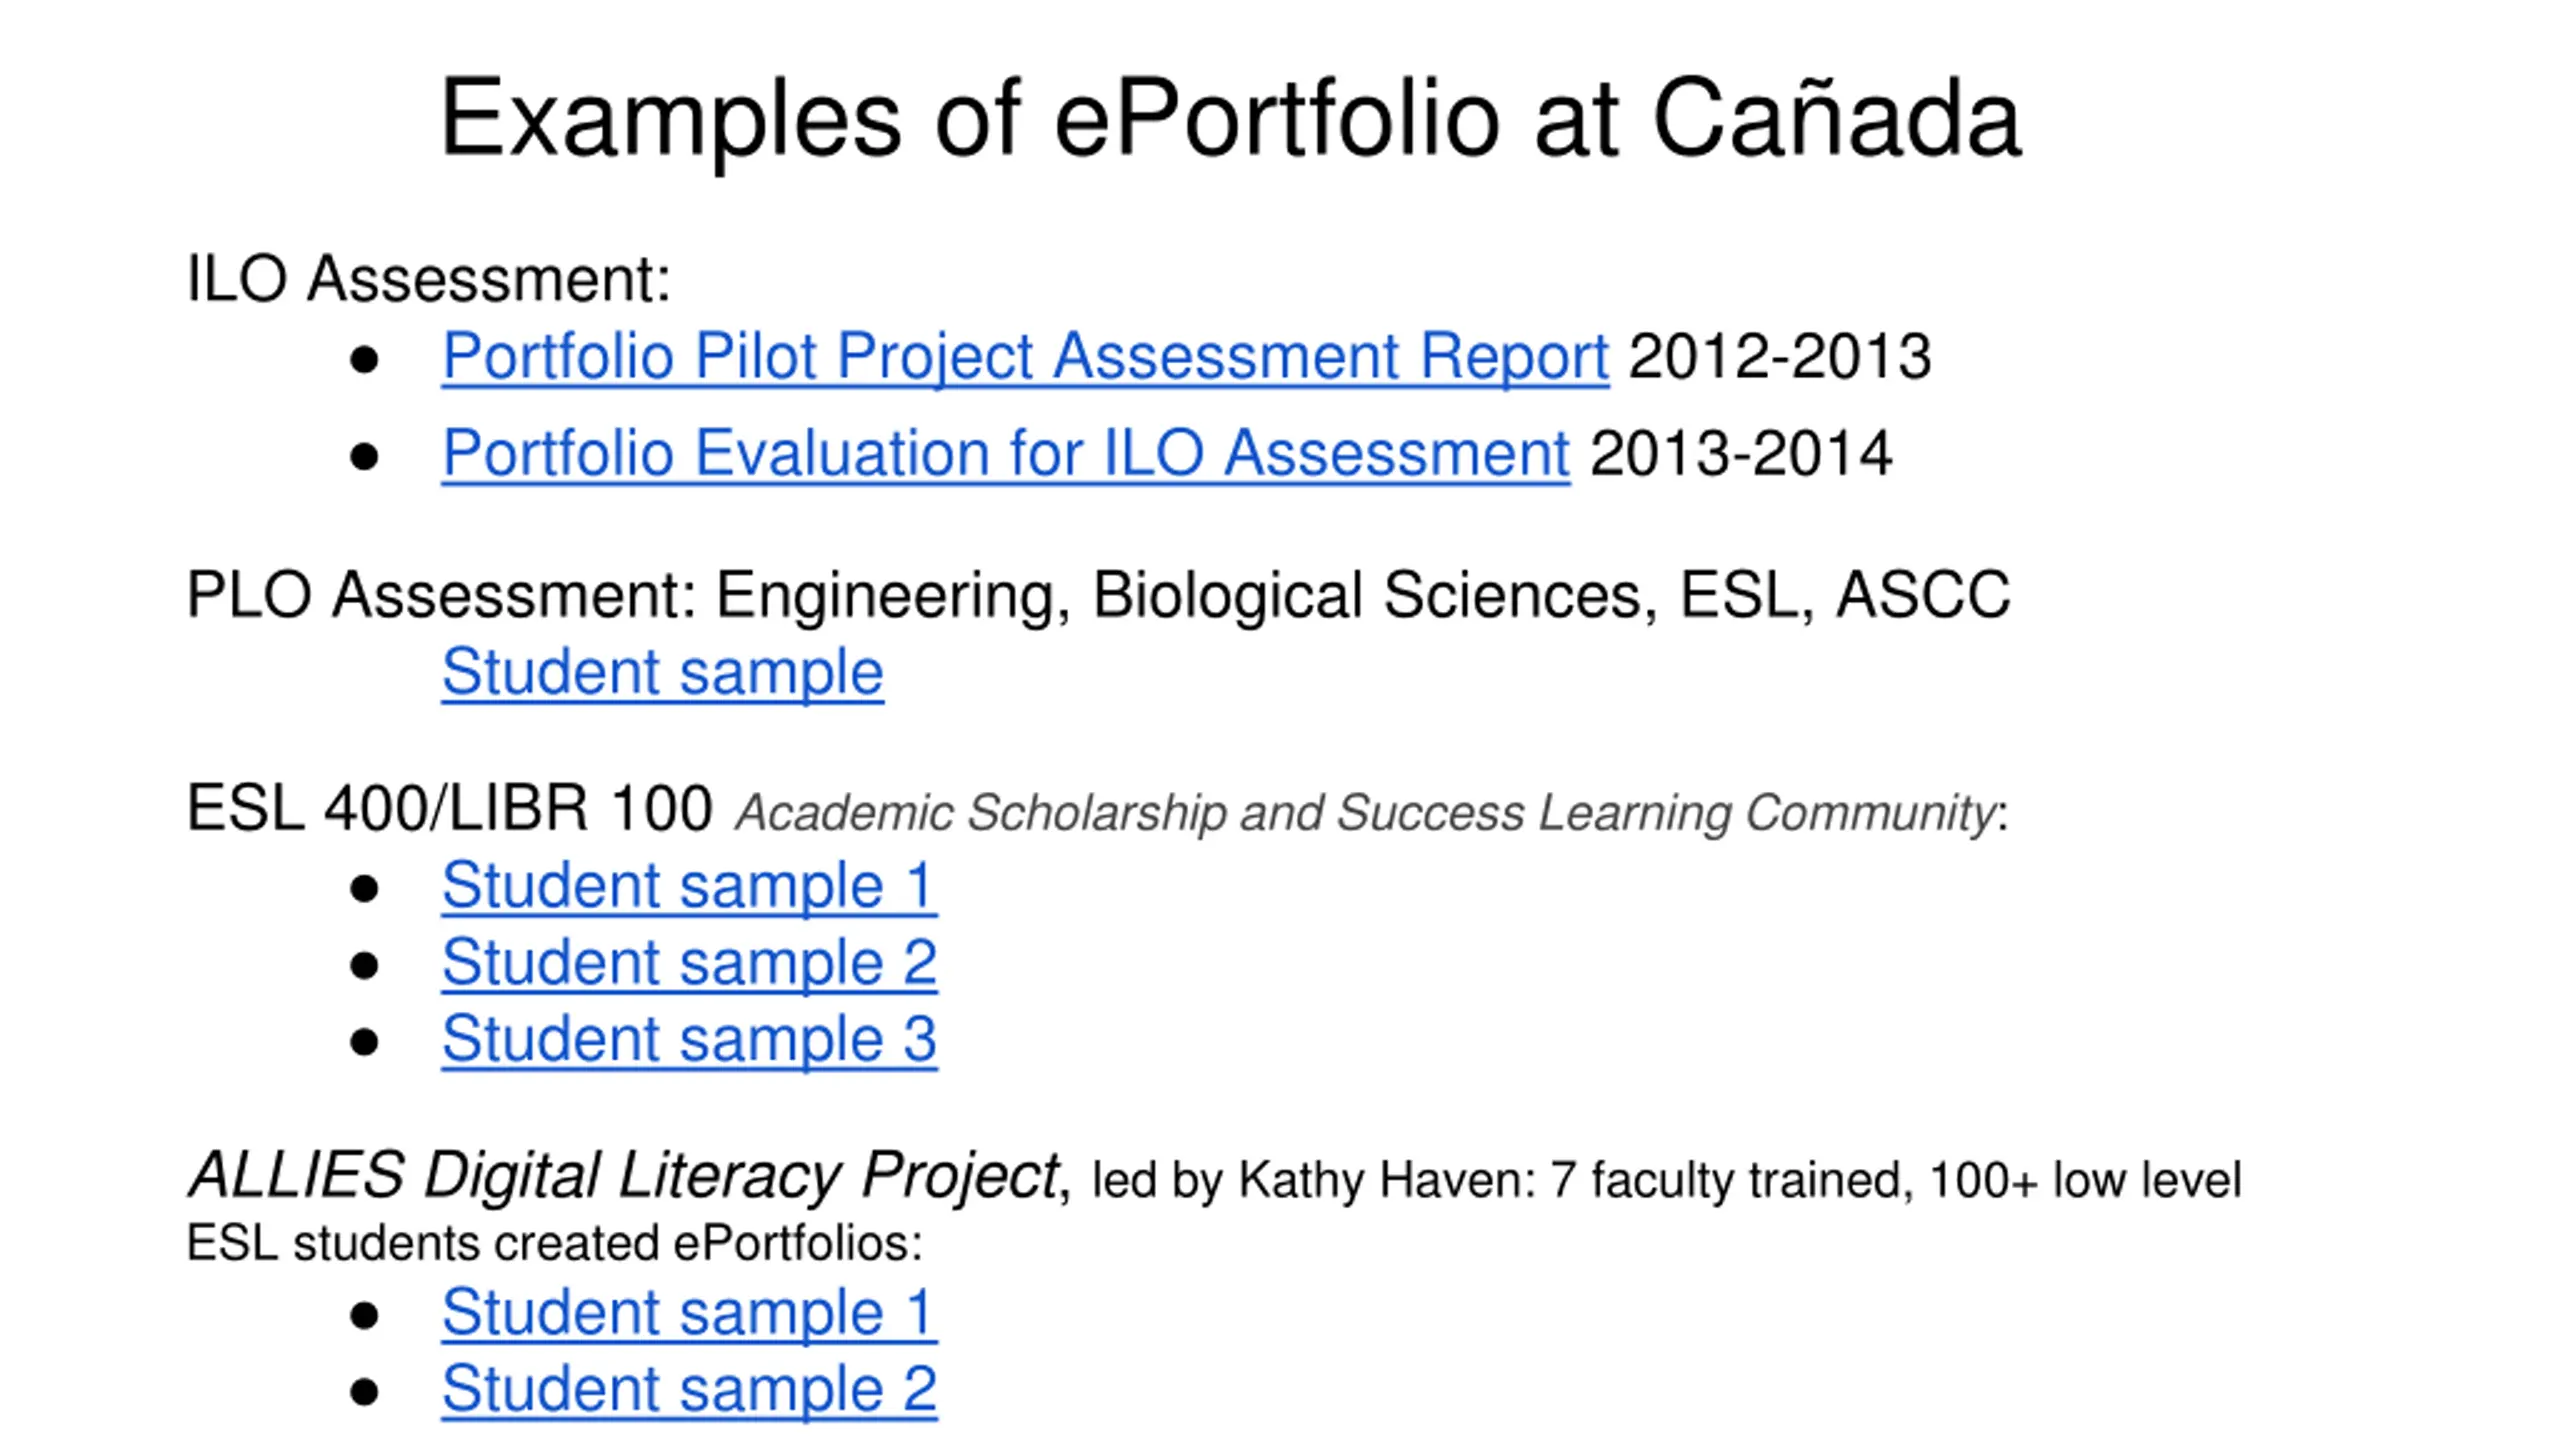Click the ILO Assessment heading text
This screenshot has height=1440, width=2560.
428,278
